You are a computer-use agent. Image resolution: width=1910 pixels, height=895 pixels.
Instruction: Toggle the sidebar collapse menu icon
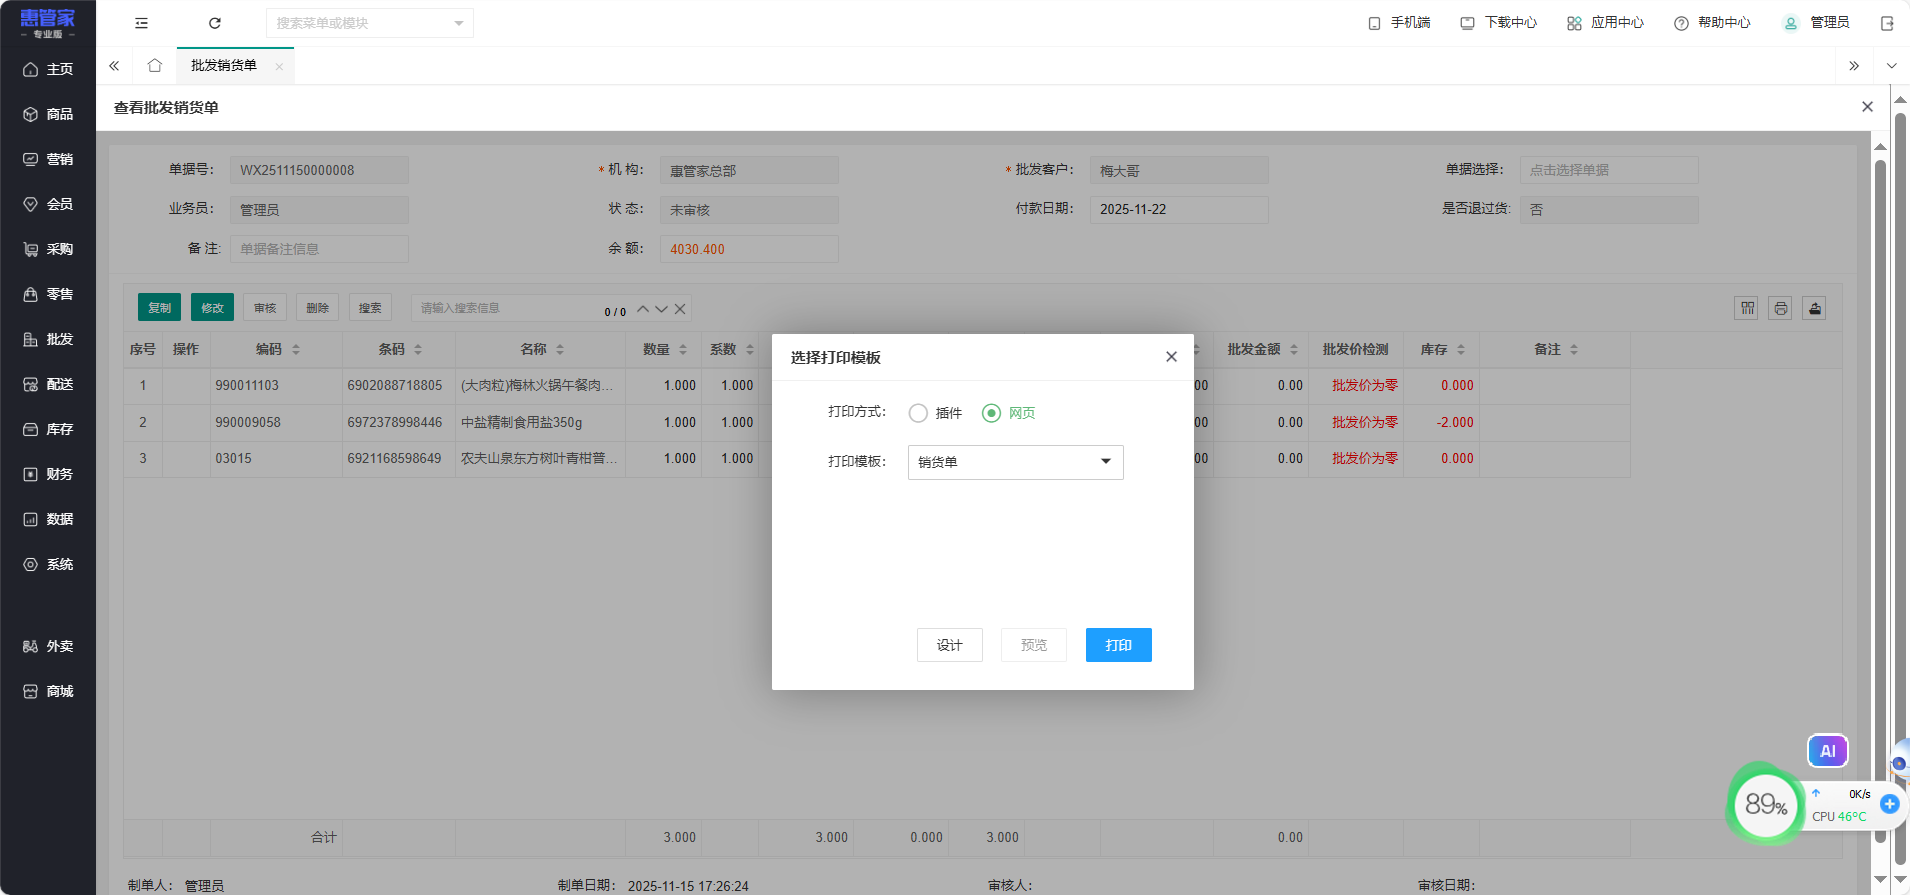[x=141, y=23]
